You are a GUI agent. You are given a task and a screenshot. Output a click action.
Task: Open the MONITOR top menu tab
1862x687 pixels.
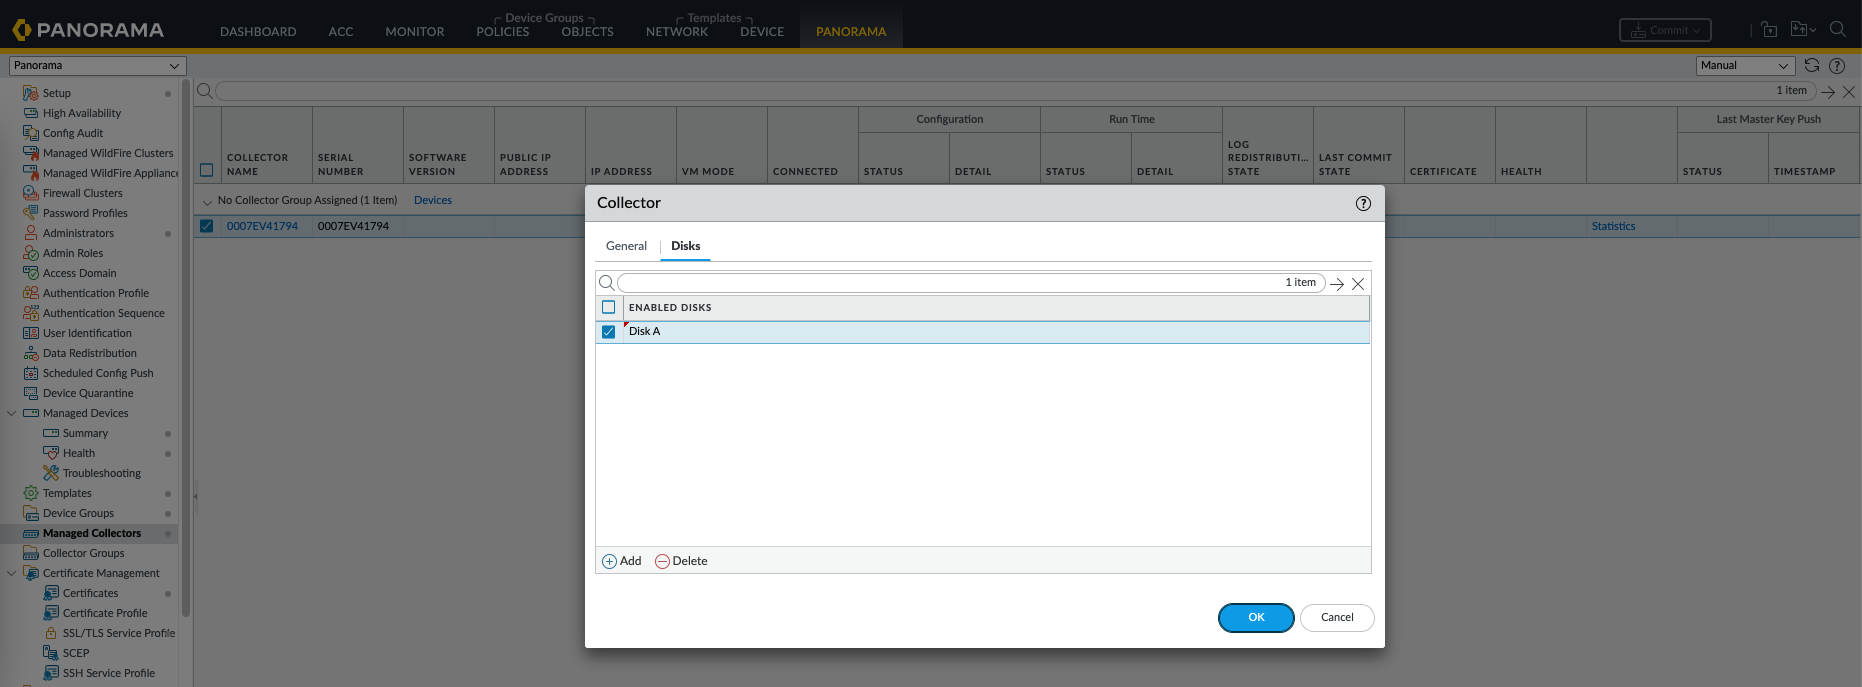click(x=414, y=31)
